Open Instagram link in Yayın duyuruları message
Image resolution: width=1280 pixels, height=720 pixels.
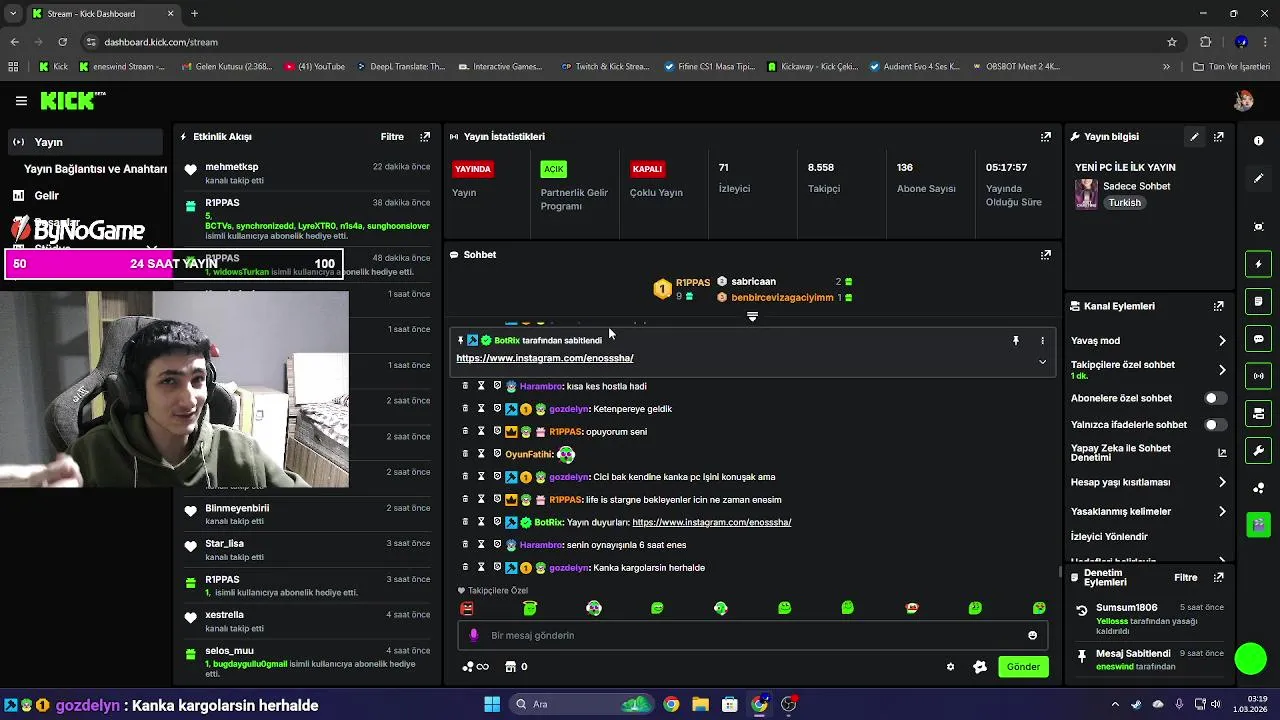click(x=712, y=522)
